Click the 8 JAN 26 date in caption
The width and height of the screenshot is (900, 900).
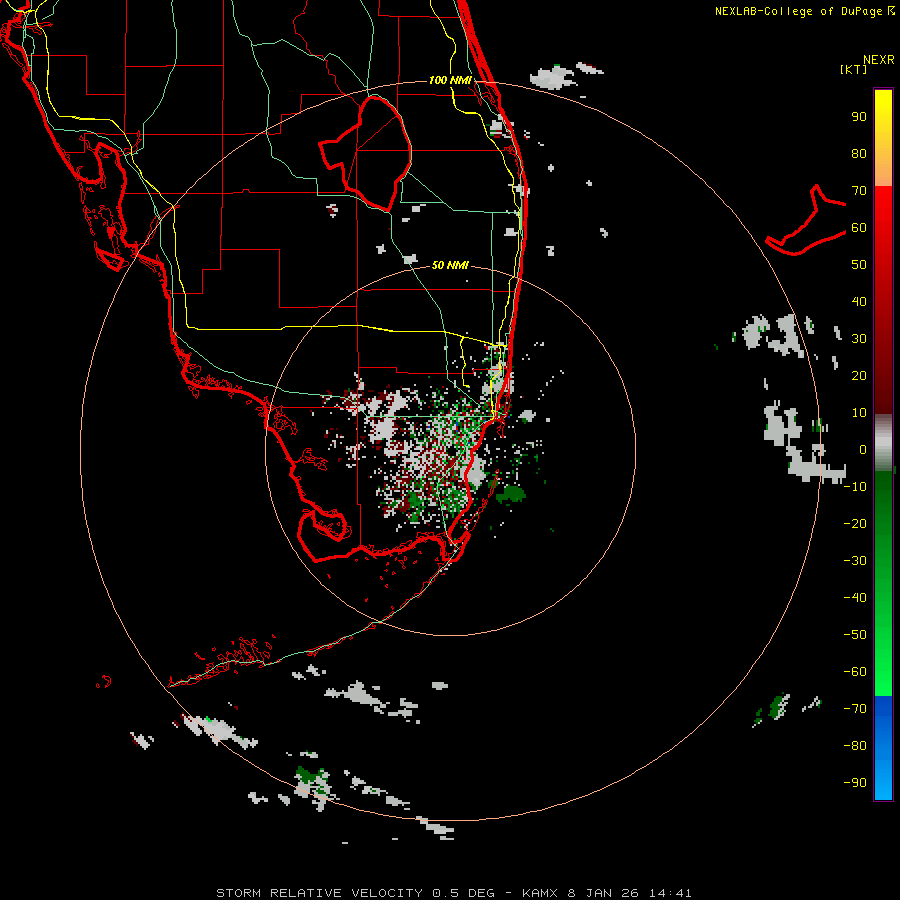click(x=603, y=893)
